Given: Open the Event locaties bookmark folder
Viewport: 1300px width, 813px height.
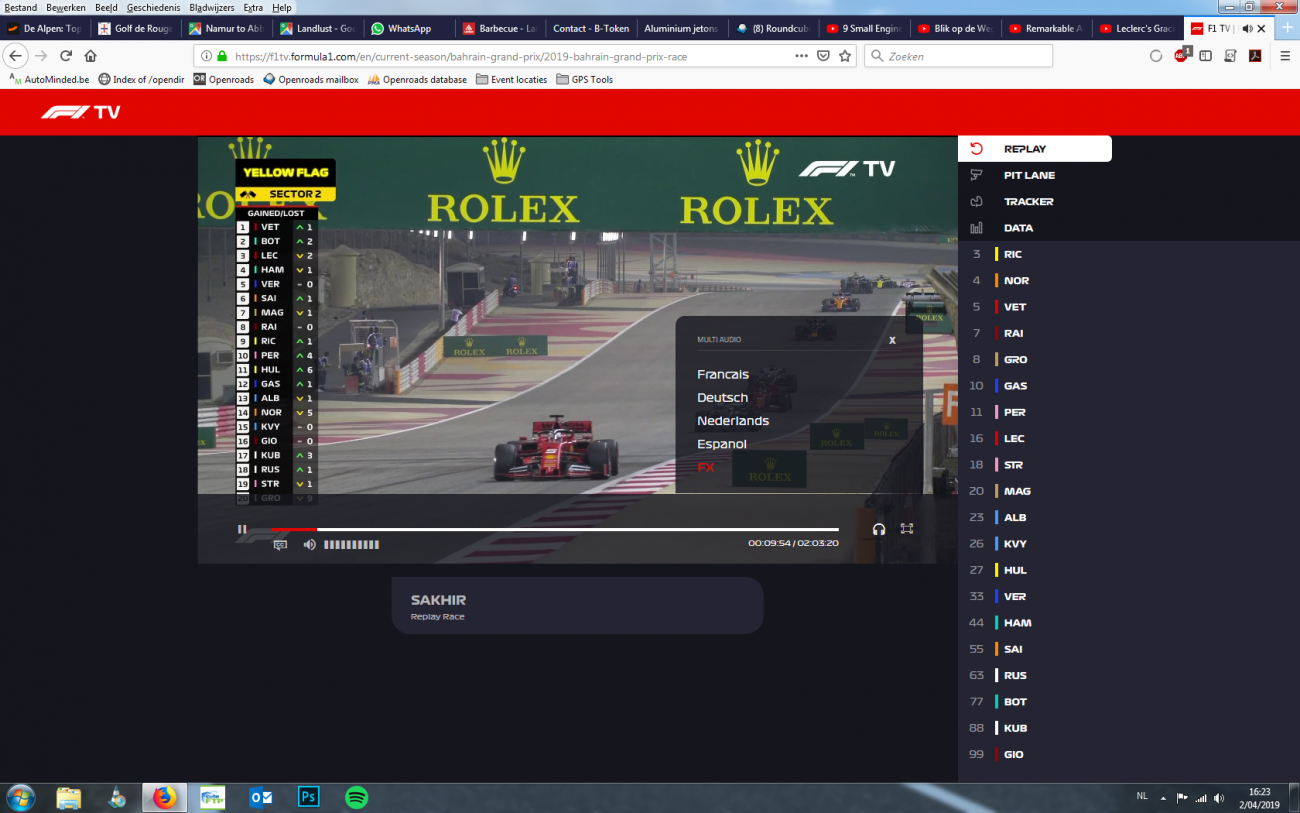Looking at the screenshot, I should tap(512, 79).
